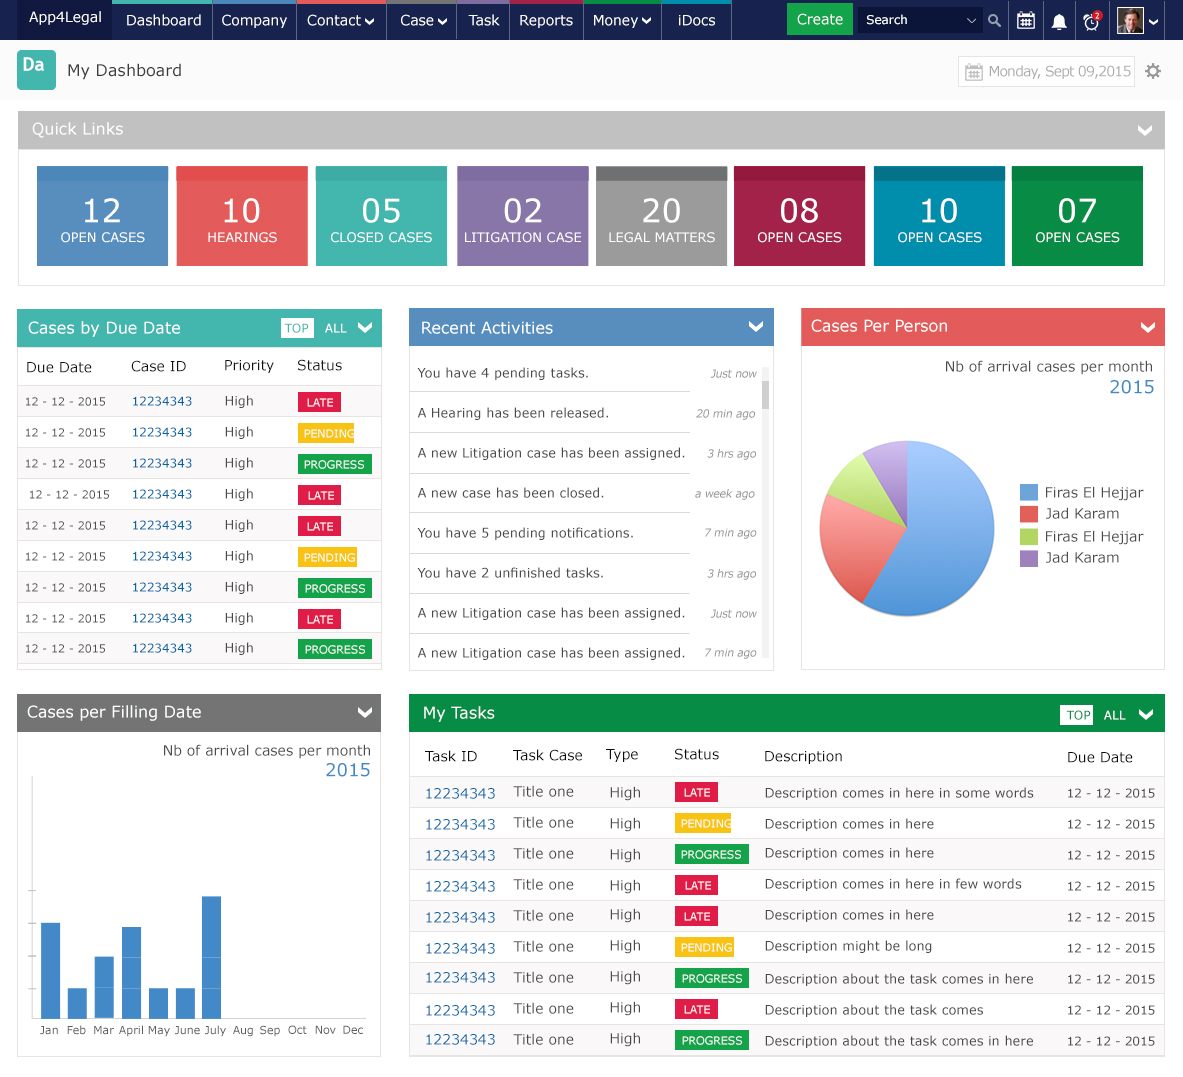
Task: Click the Recent Activities scrollbar
Action: click(x=765, y=394)
